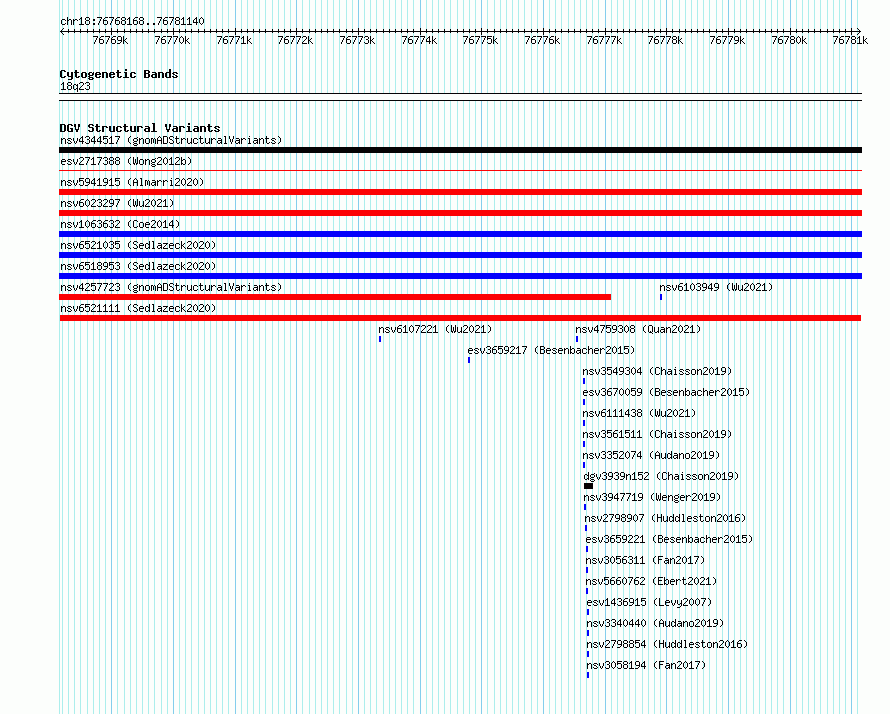Click nsv3352074 (Audano2019) label

(651, 455)
